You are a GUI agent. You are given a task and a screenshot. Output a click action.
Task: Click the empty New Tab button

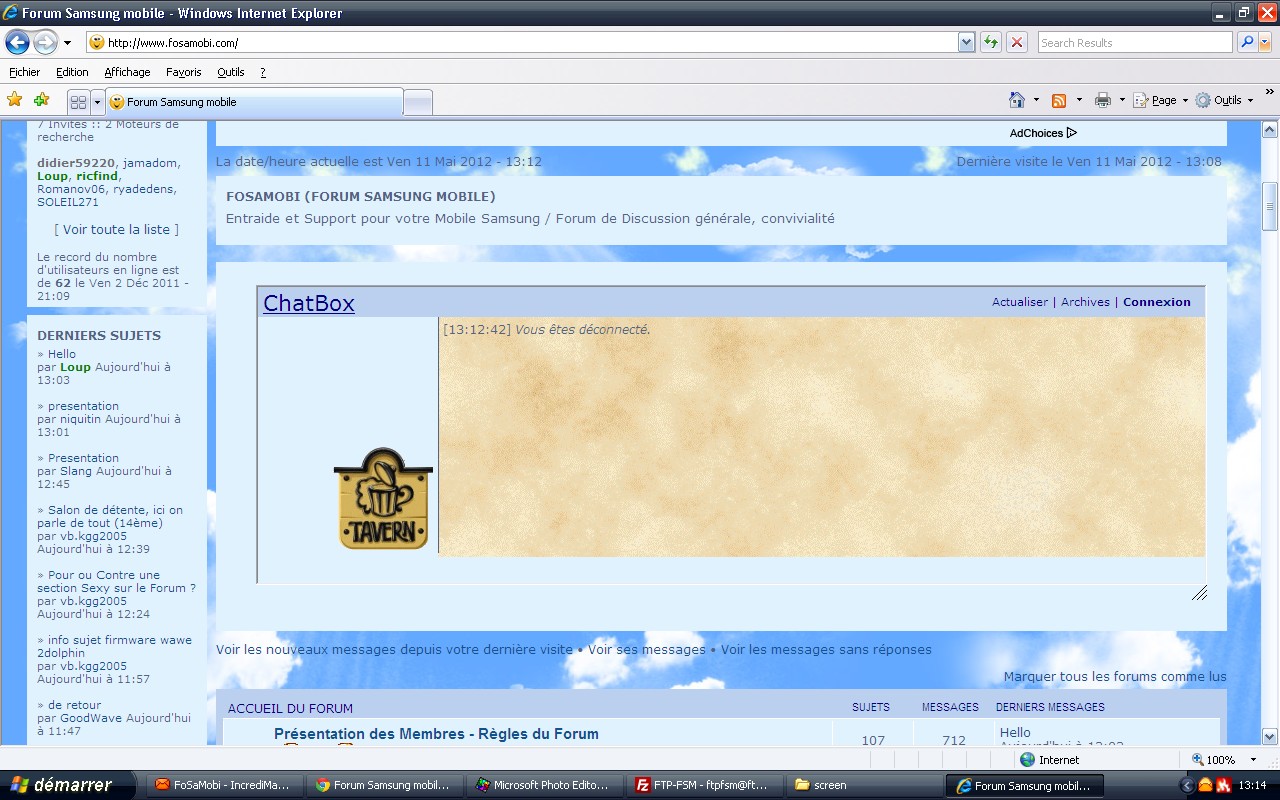point(418,102)
